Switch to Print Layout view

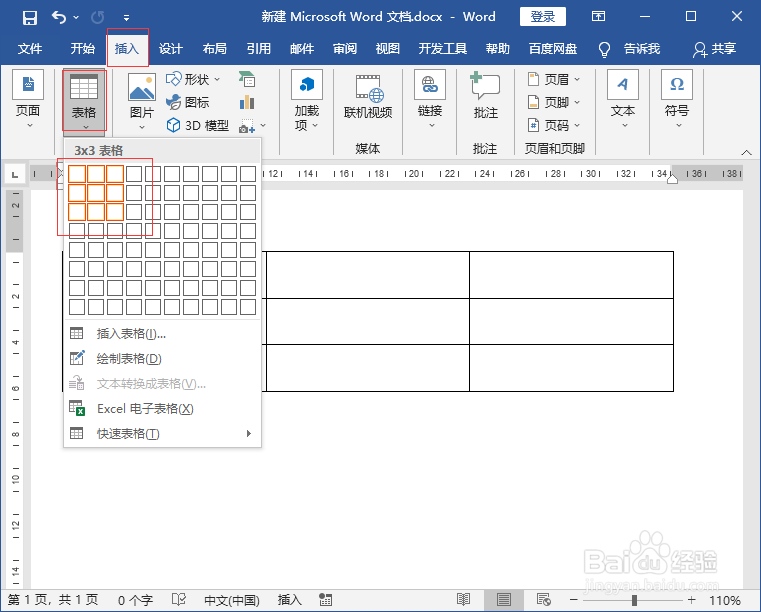point(503,600)
